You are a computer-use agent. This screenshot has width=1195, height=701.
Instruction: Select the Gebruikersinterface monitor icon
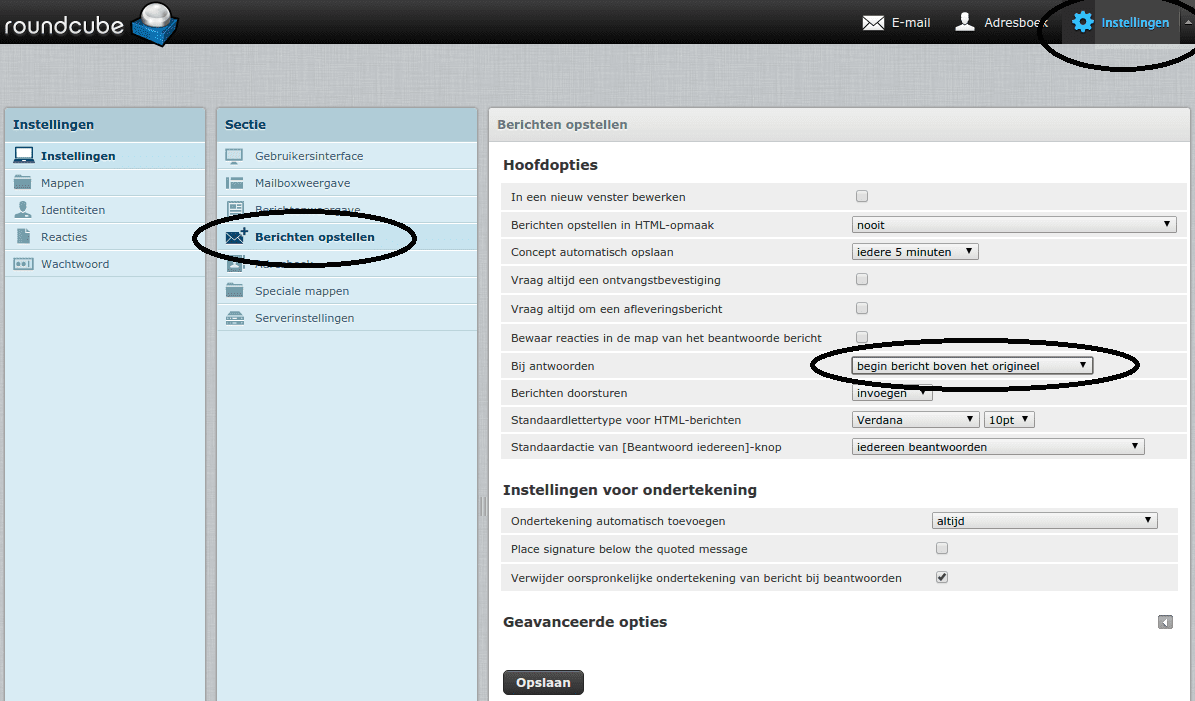coord(235,156)
